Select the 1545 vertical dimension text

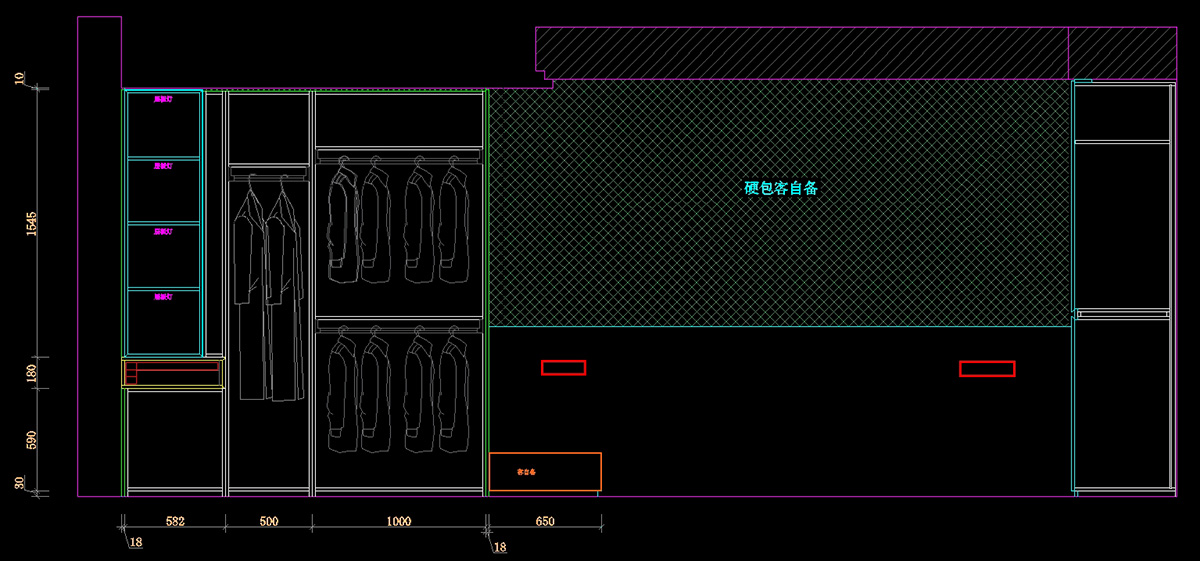(31, 223)
